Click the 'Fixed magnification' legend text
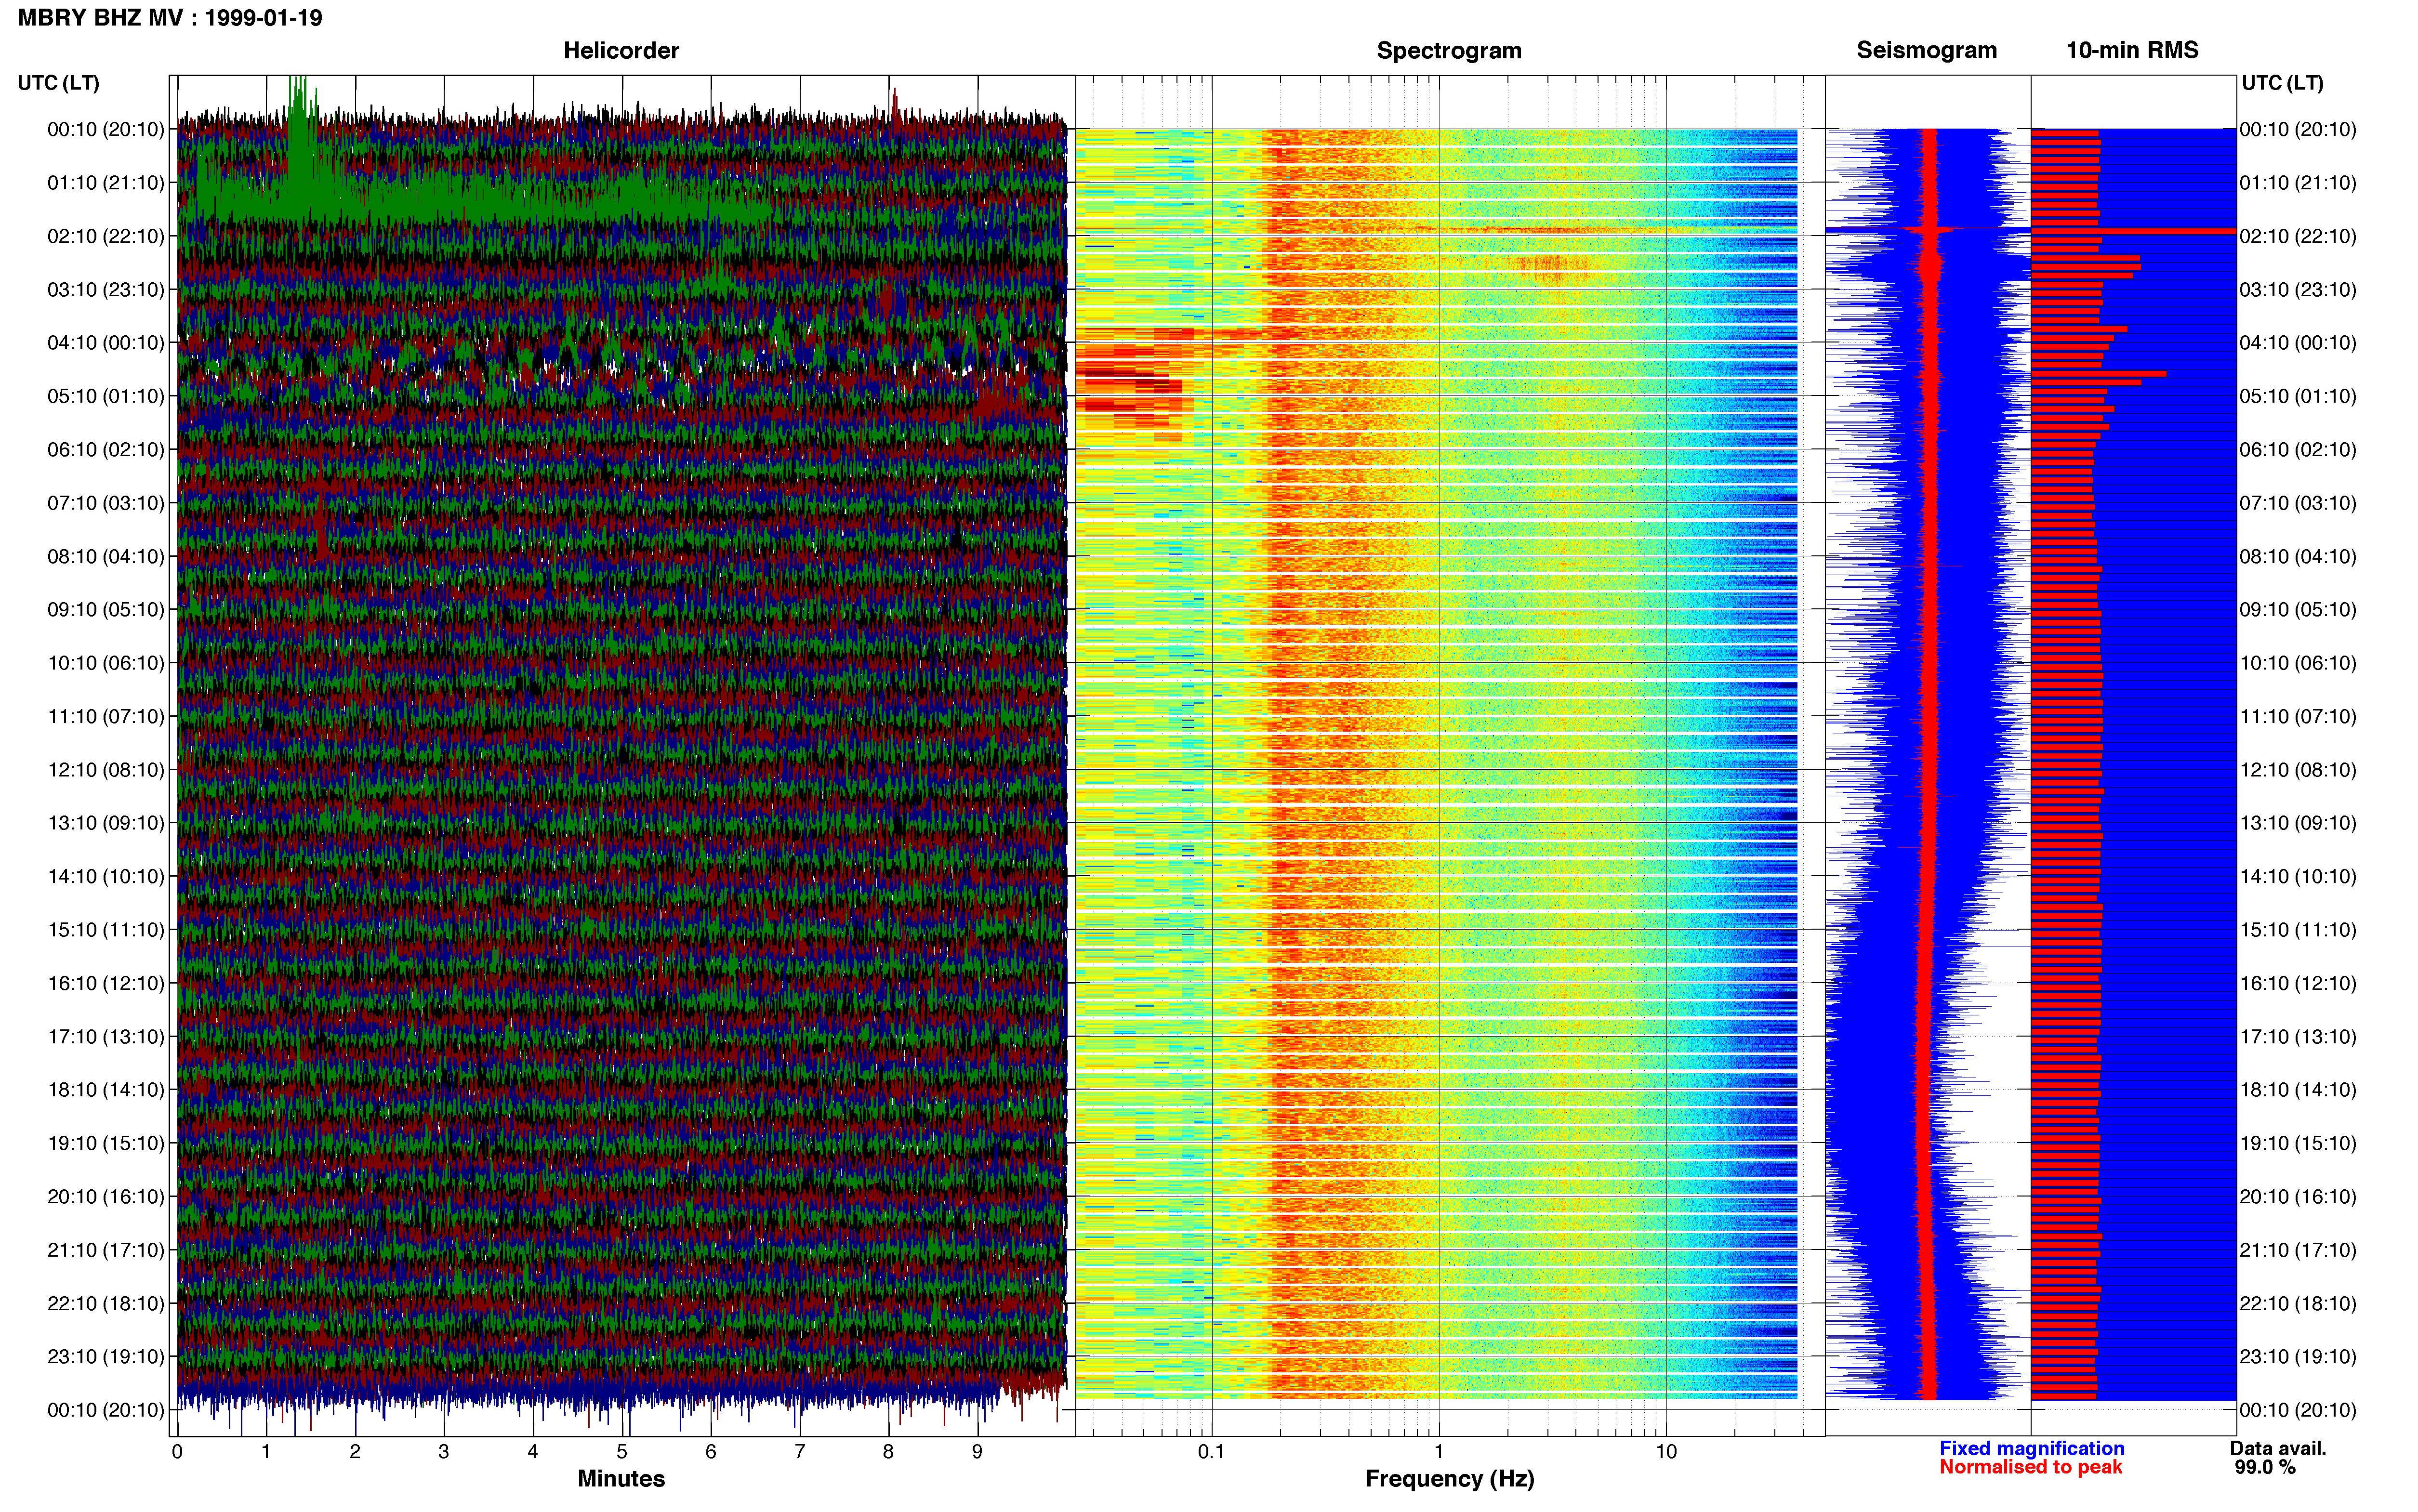This screenshot has height=1512, width=2418. click(2031, 1448)
